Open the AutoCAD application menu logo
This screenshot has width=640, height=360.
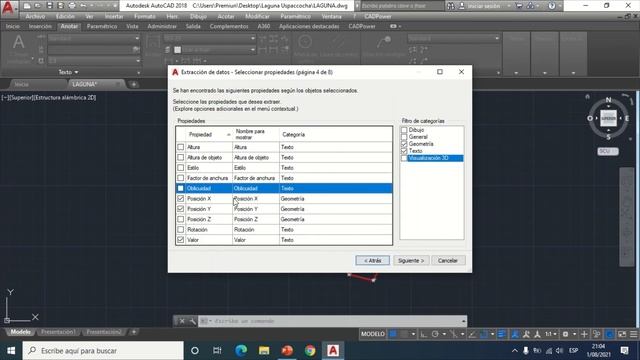coord(7,7)
